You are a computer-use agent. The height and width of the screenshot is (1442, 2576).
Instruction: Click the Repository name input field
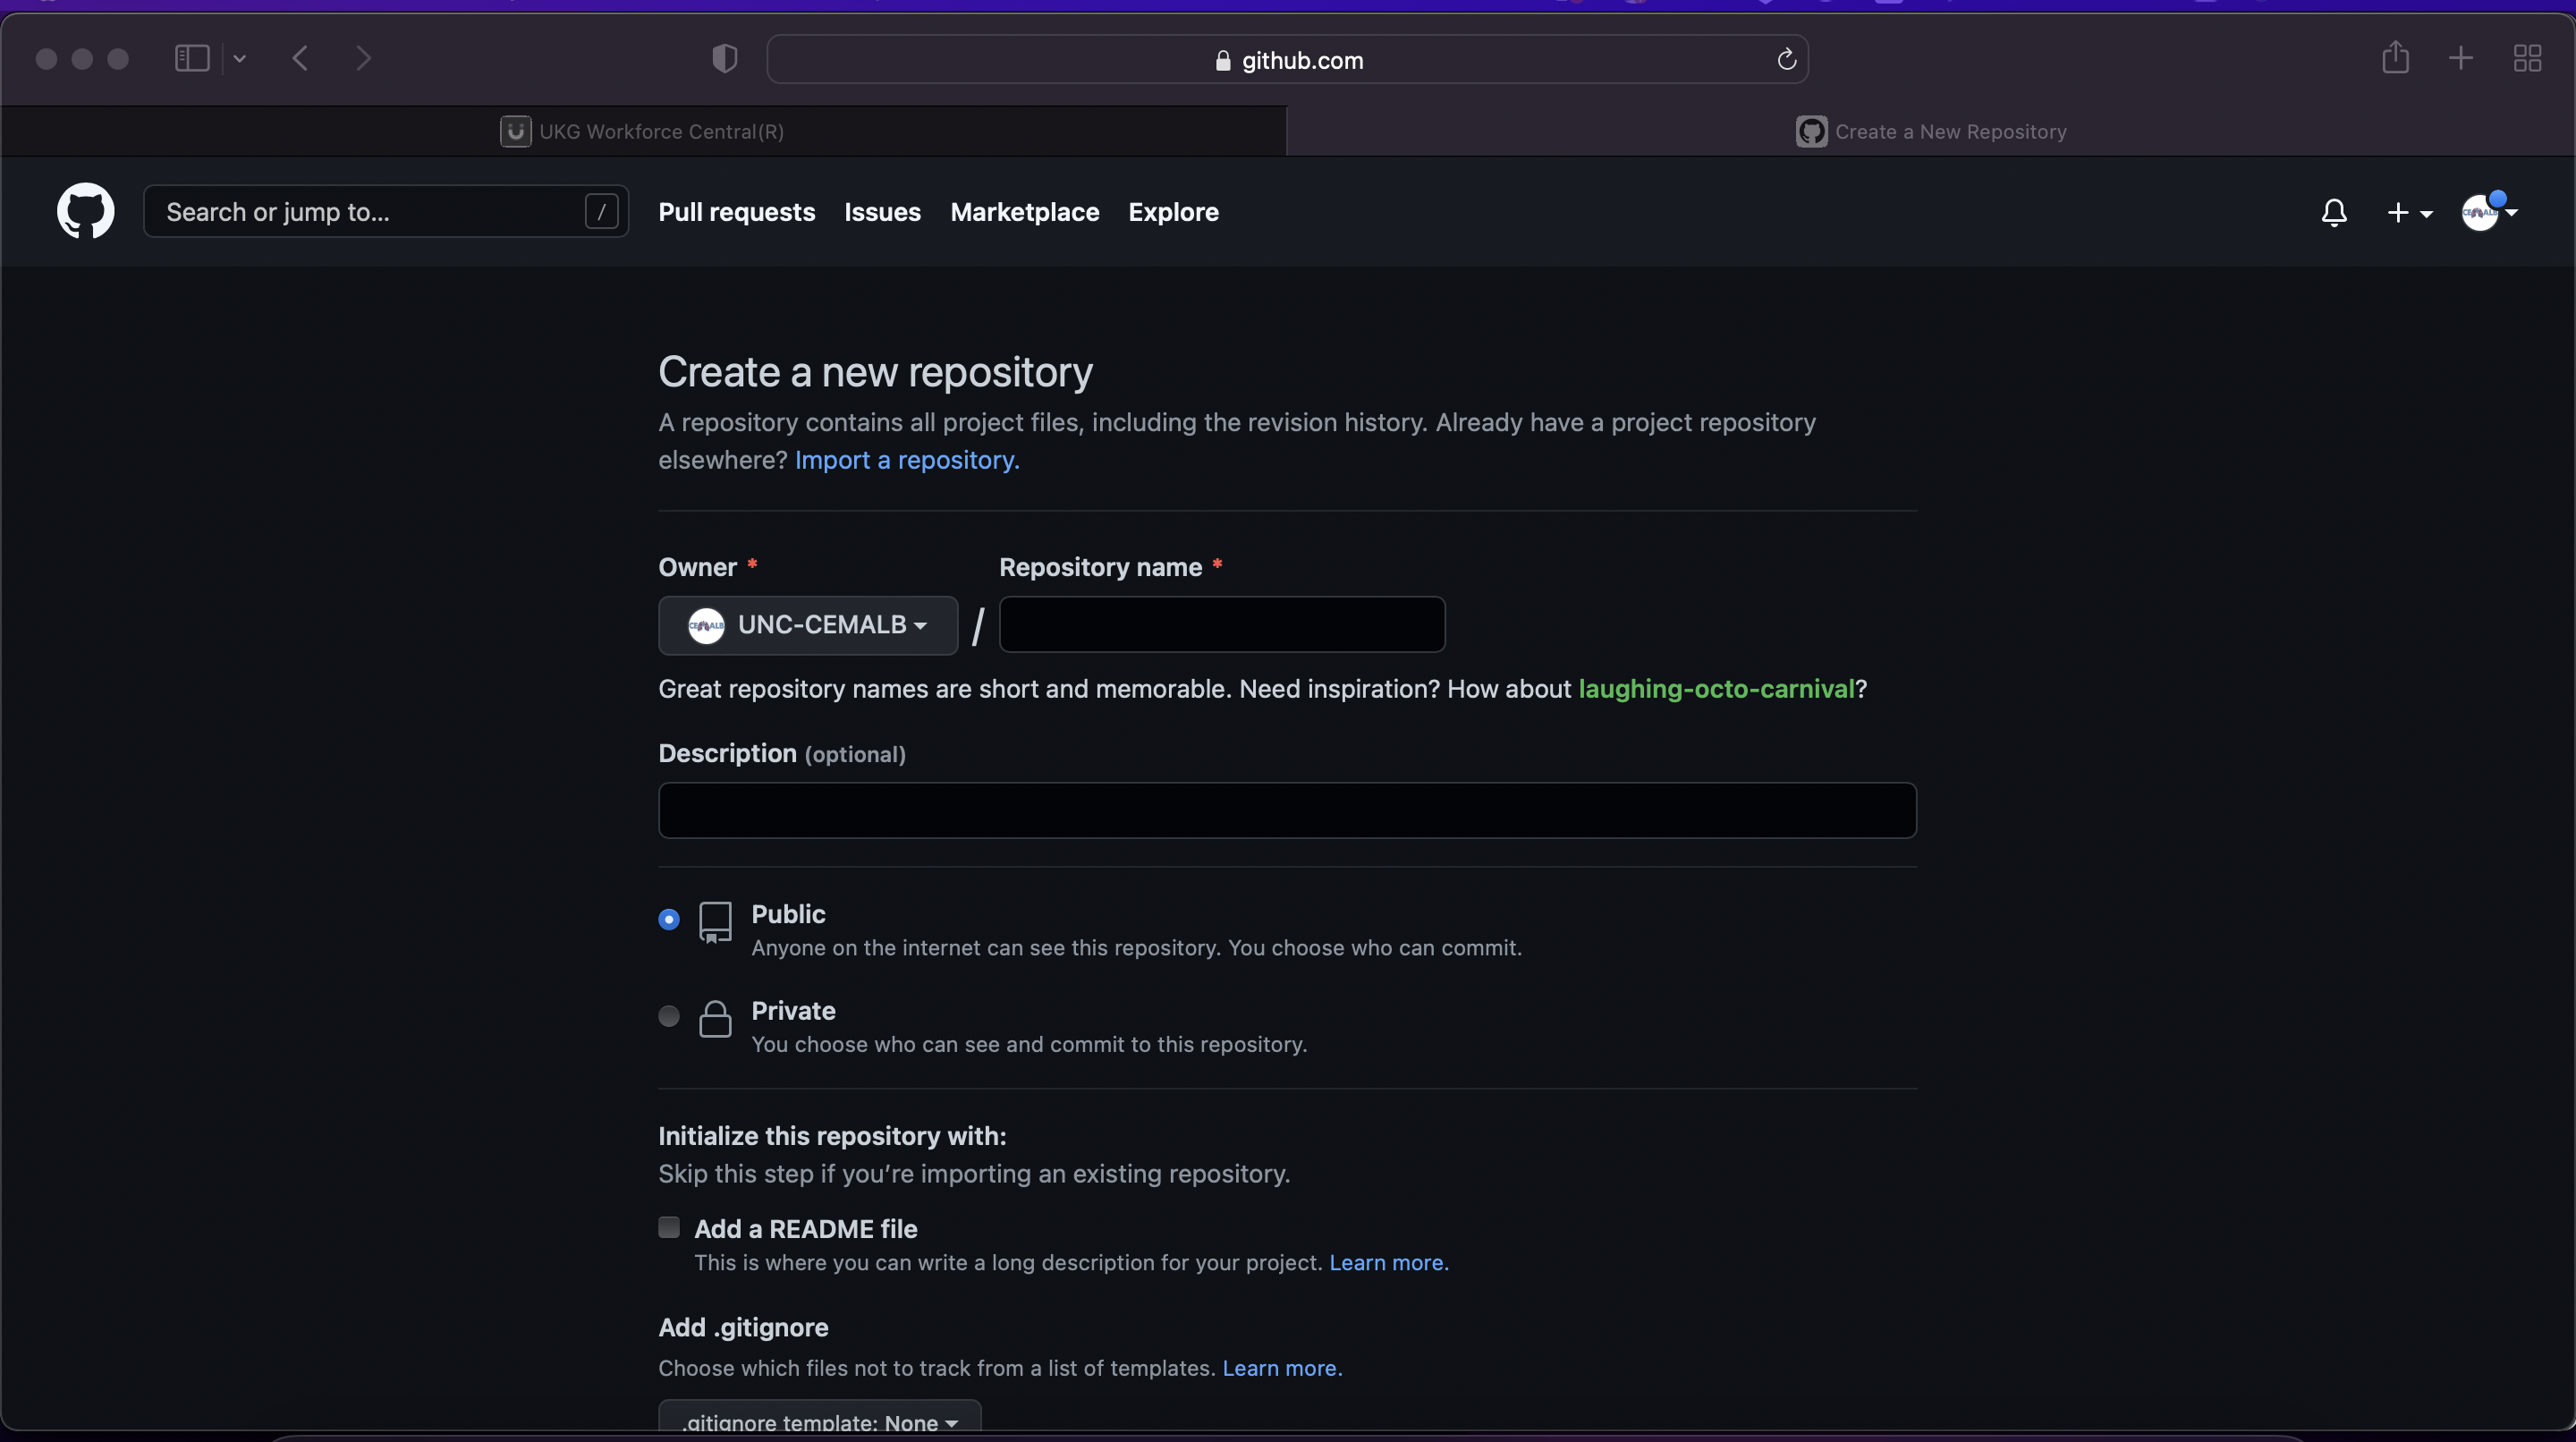click(1221, 625)
